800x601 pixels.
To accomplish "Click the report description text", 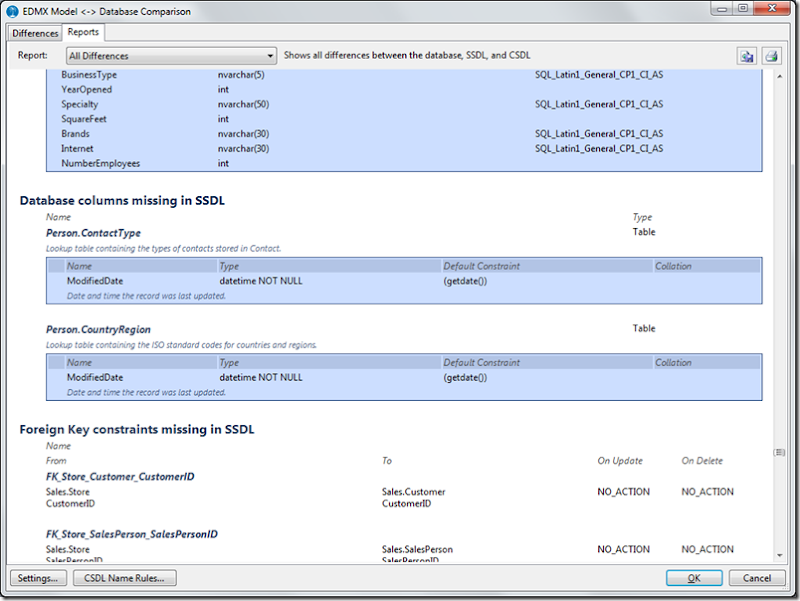I will [x=407, y=55].
